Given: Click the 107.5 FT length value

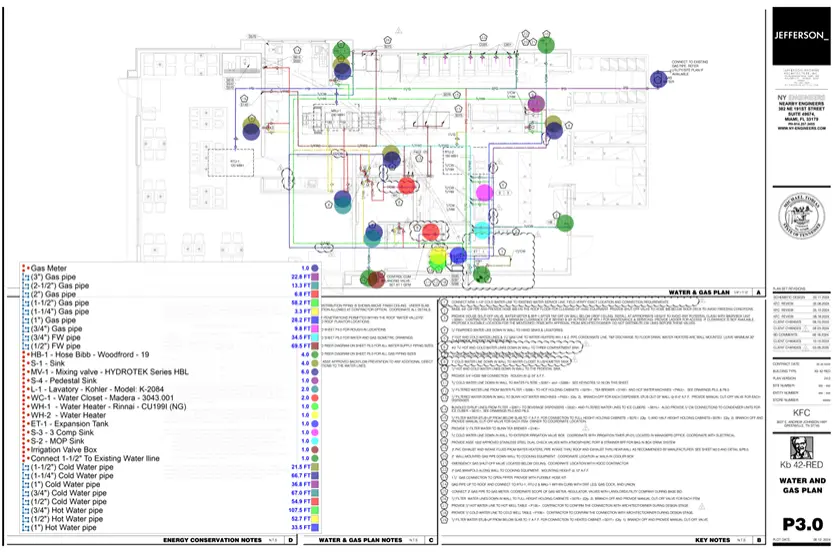Looking at the screenshot, I should coord(300,510).
